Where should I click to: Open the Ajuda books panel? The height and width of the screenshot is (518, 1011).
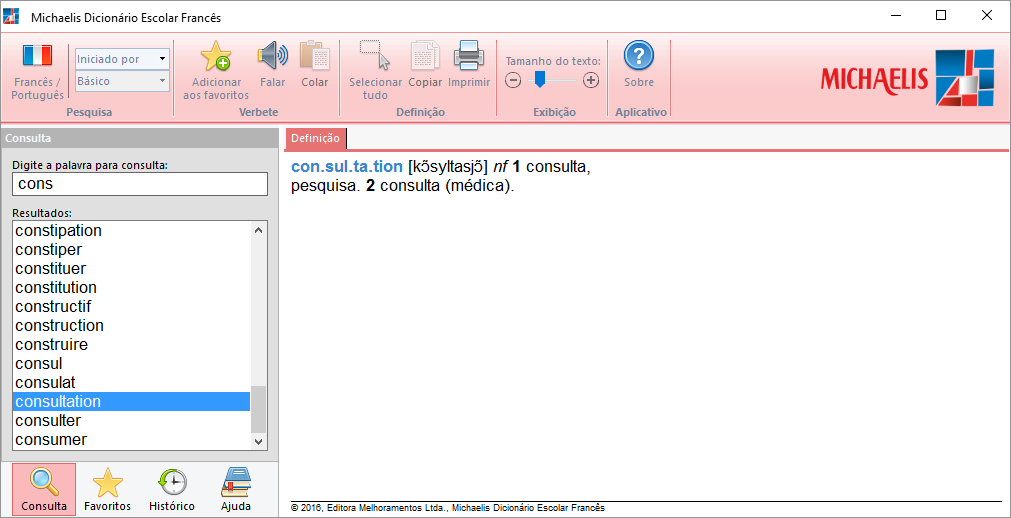click(236, 489)
